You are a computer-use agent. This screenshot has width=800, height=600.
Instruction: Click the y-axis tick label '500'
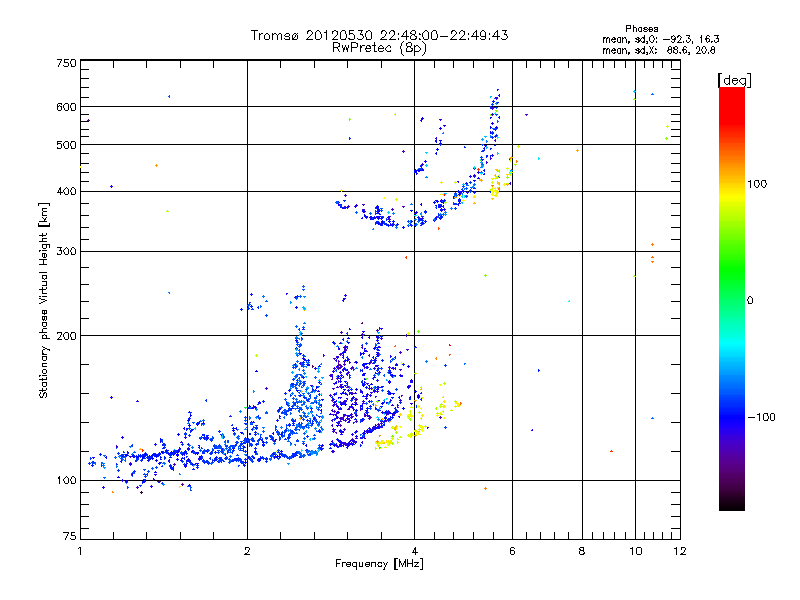[x=66, y=145]
